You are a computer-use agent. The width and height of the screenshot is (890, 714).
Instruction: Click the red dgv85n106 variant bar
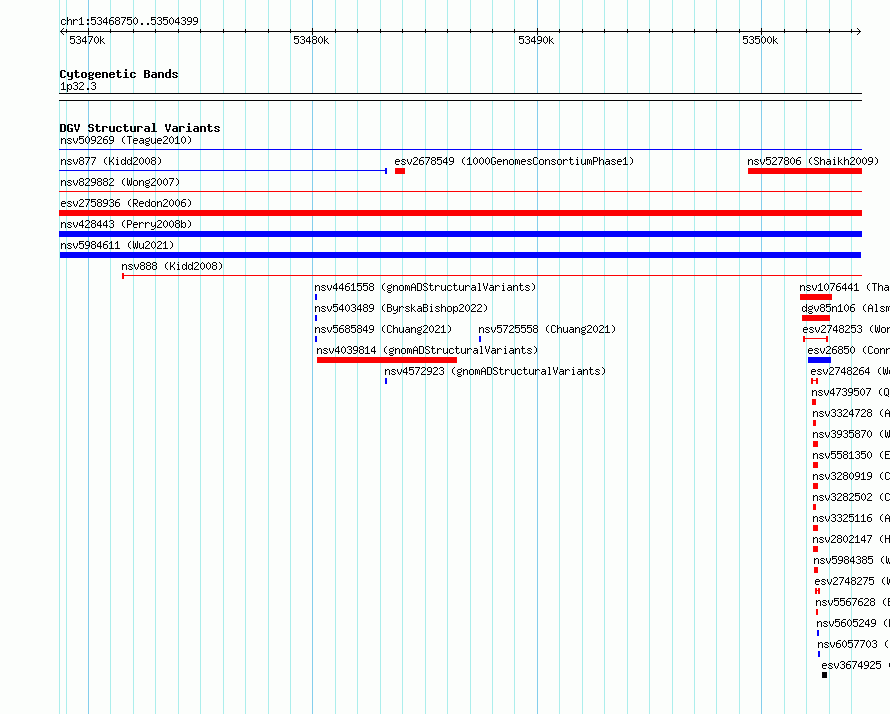(816, 318)
